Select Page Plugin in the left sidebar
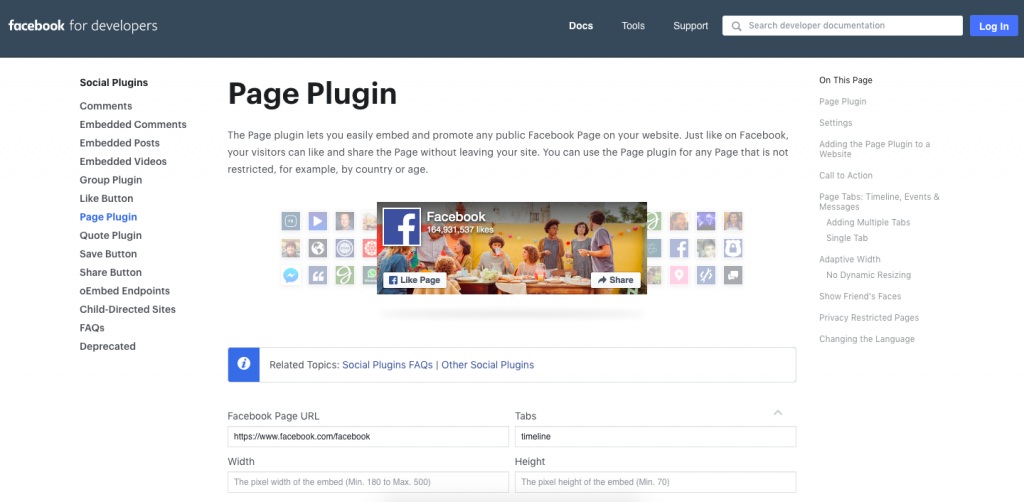This screenshot has height=502, width=1024. click(108, 217)
